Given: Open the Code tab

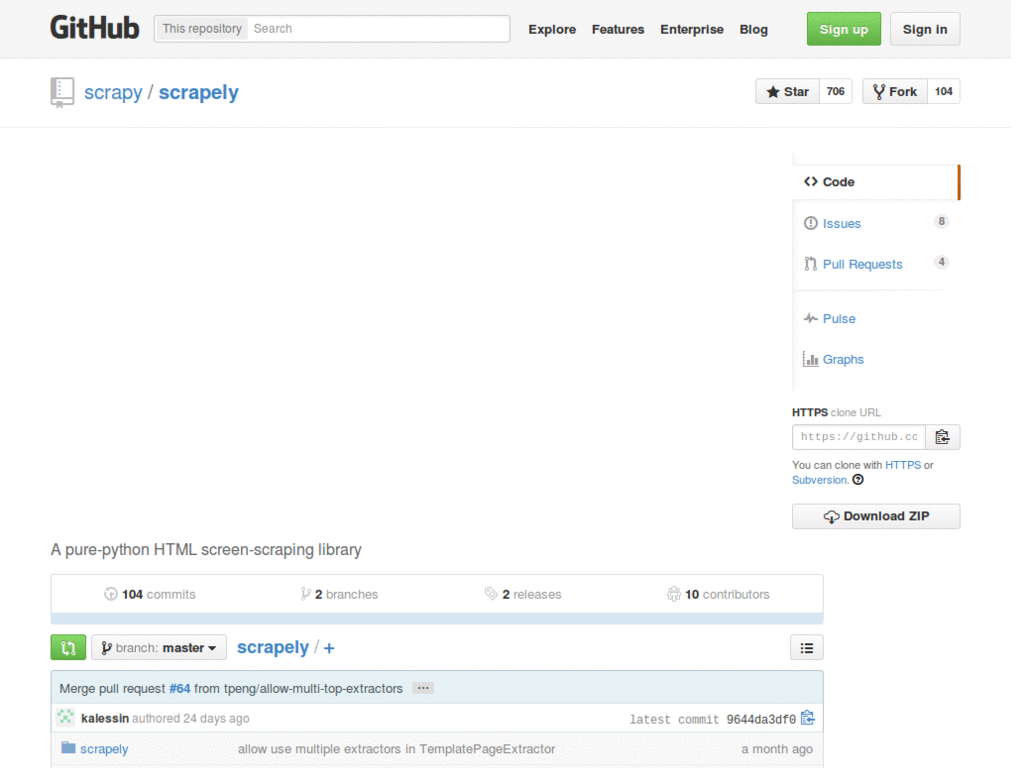Looking at the screenshot, I should point(875,182).
